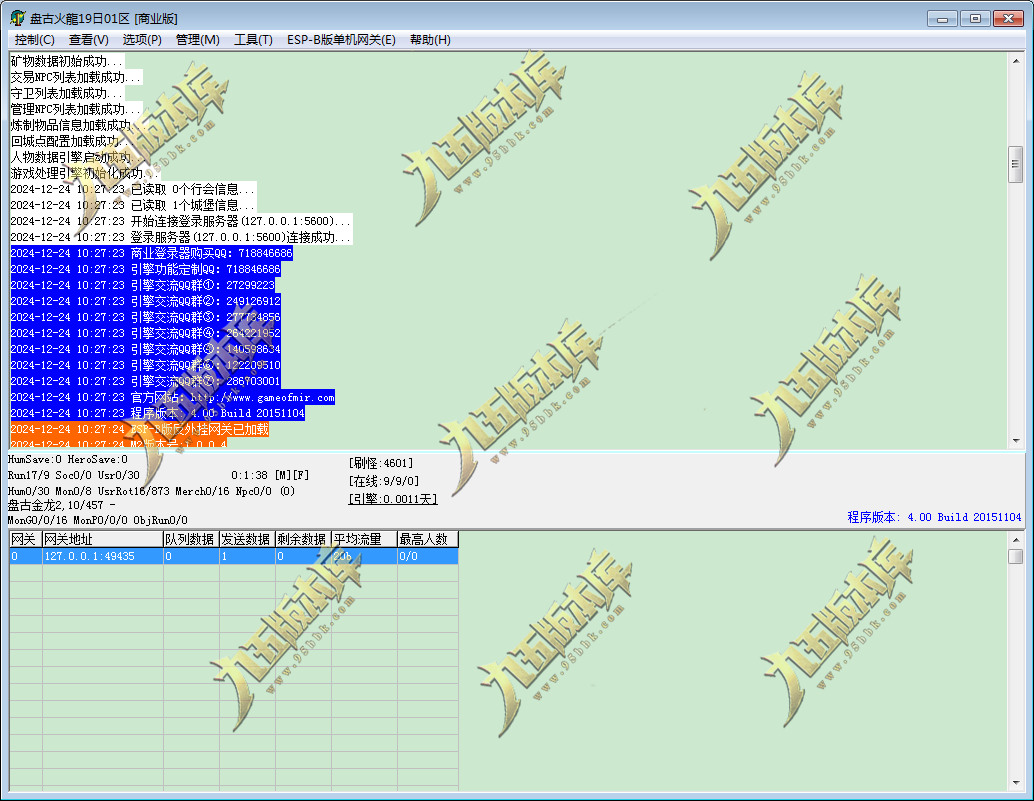Select the gateway address 127.0.0.1:49435 cell
Screen dimensions: 1034x801
(x=103, y=556)
